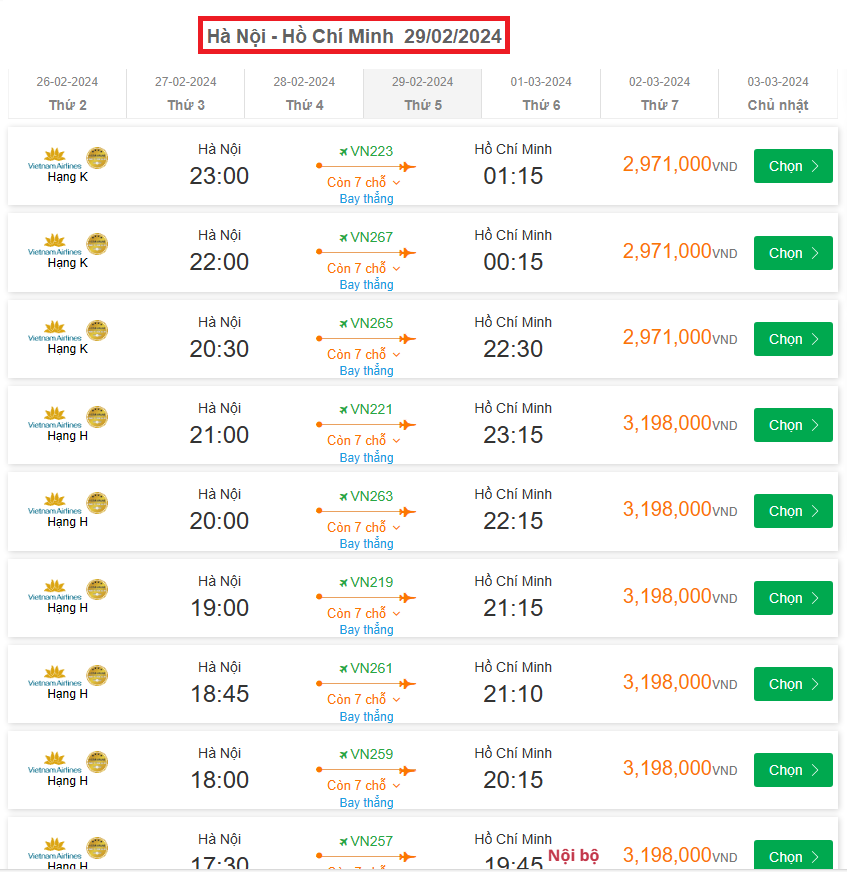Click the green plane icon beside VN259

pos(343,755)
